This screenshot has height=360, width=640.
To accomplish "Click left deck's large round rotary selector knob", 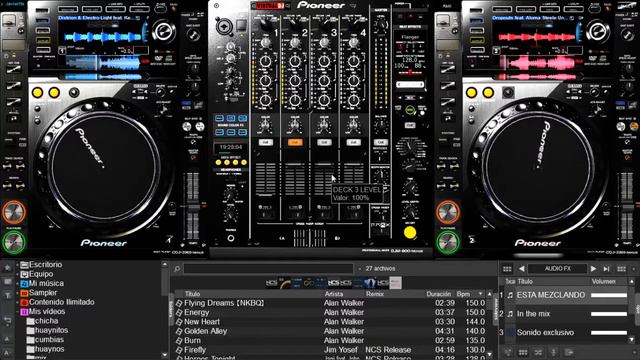I will (163, 31).
